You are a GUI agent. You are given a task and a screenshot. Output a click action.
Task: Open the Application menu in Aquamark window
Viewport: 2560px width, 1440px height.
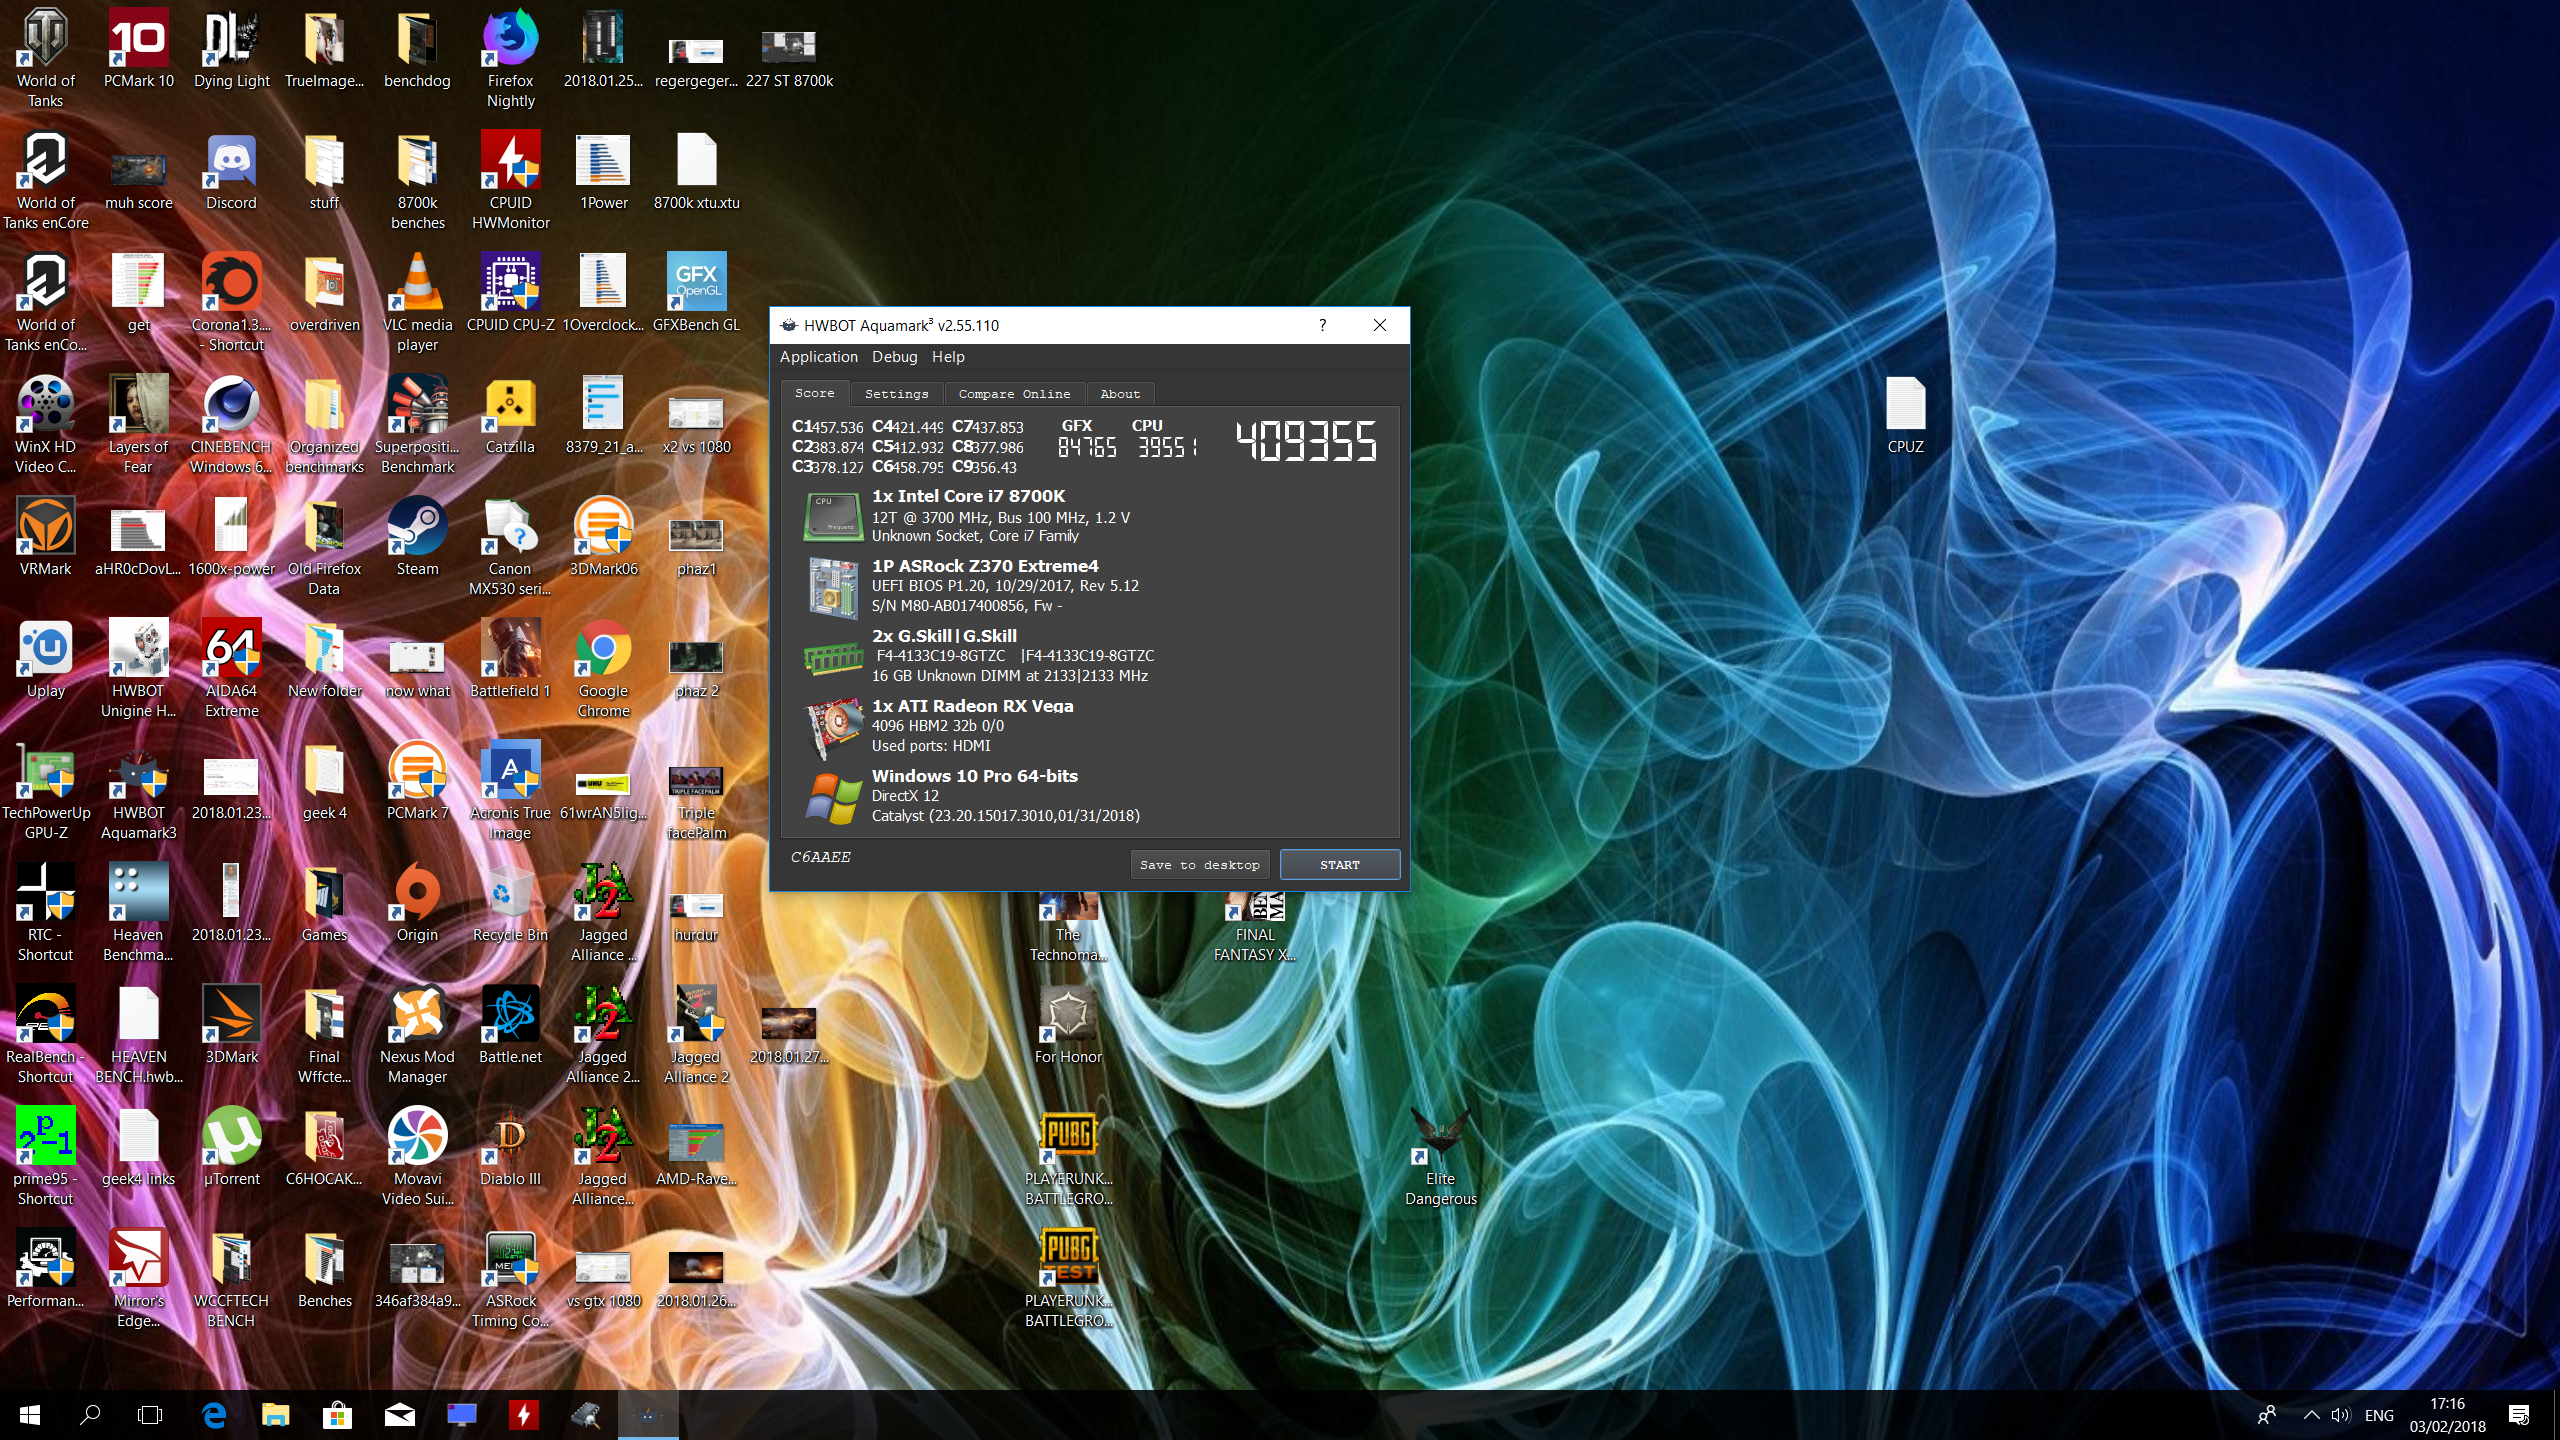click(x=818, y=357)
